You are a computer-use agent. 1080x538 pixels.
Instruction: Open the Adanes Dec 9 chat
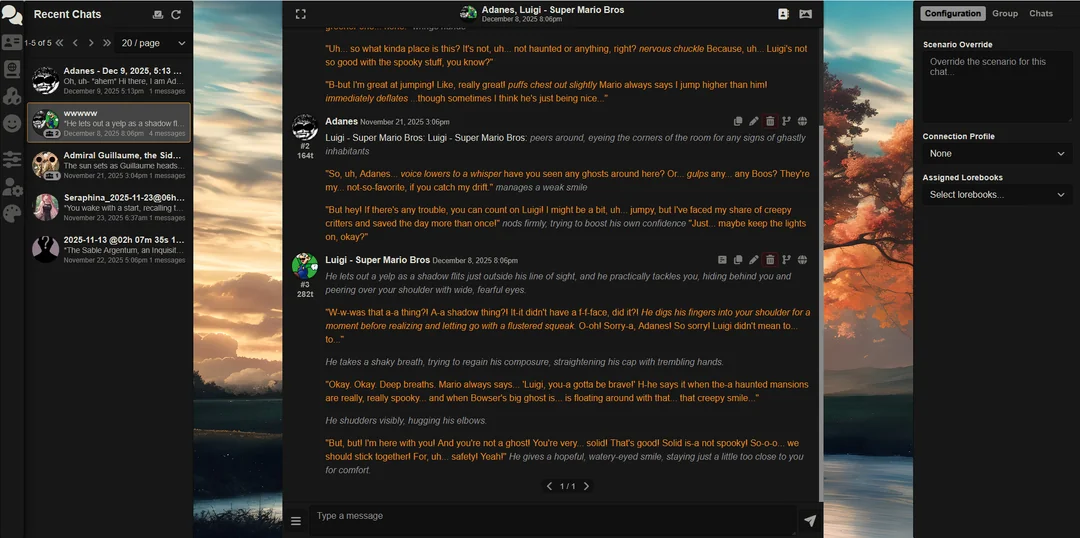(109, 81)
